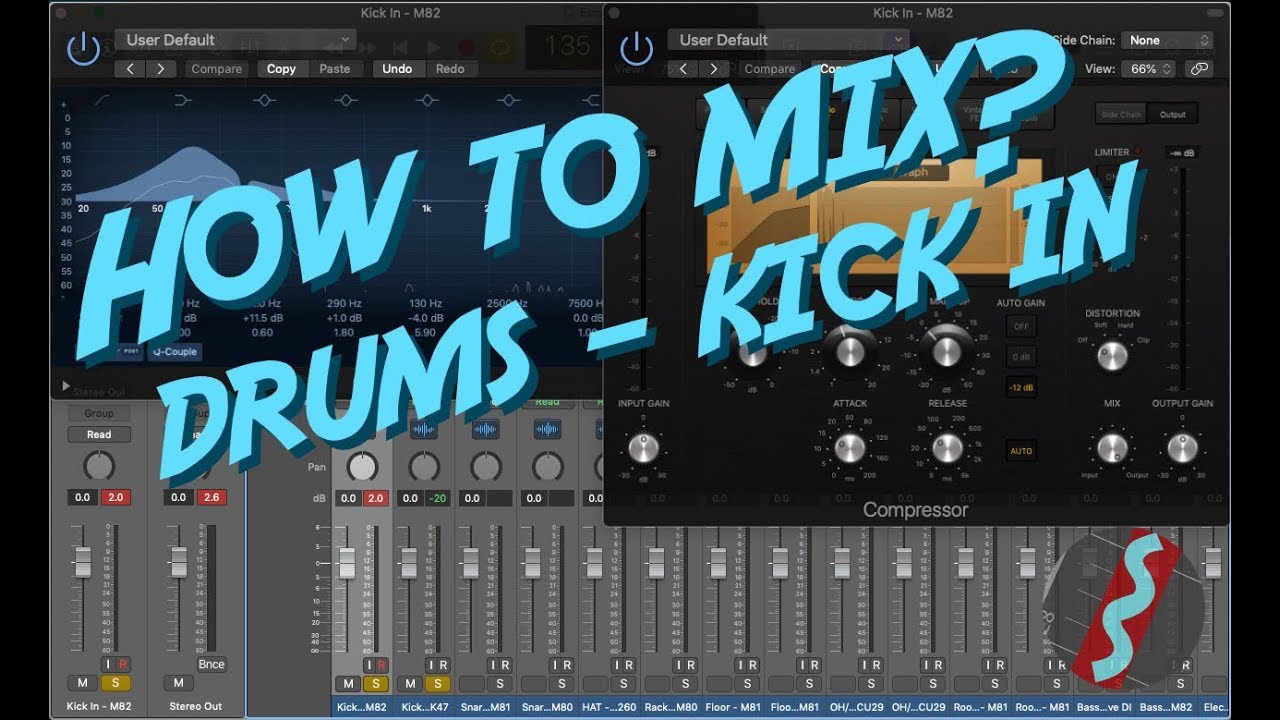Screen dimensions: 1280x720
Task: Click the Input Gain knob in Compressor
Action: [644, 447]
